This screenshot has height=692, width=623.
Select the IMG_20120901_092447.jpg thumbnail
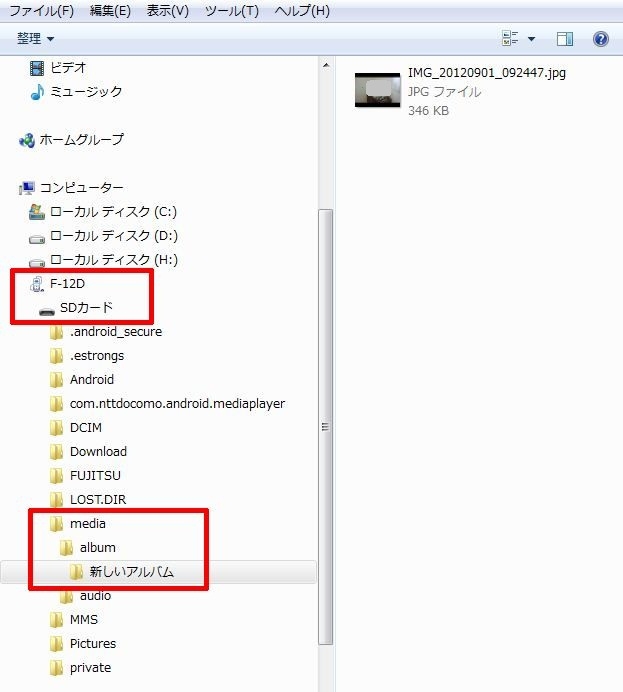pyautogui.click(x=378, y=90)
